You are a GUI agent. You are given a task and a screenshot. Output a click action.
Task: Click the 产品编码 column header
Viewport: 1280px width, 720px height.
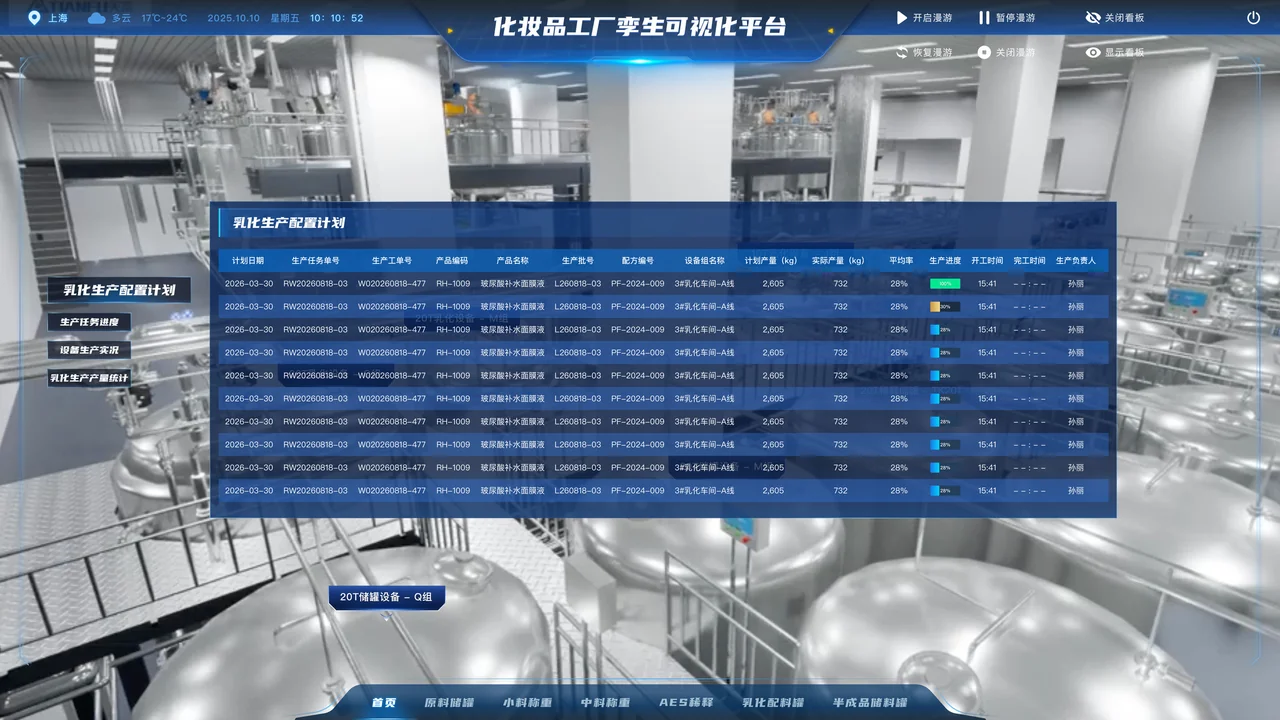[452, 261]
